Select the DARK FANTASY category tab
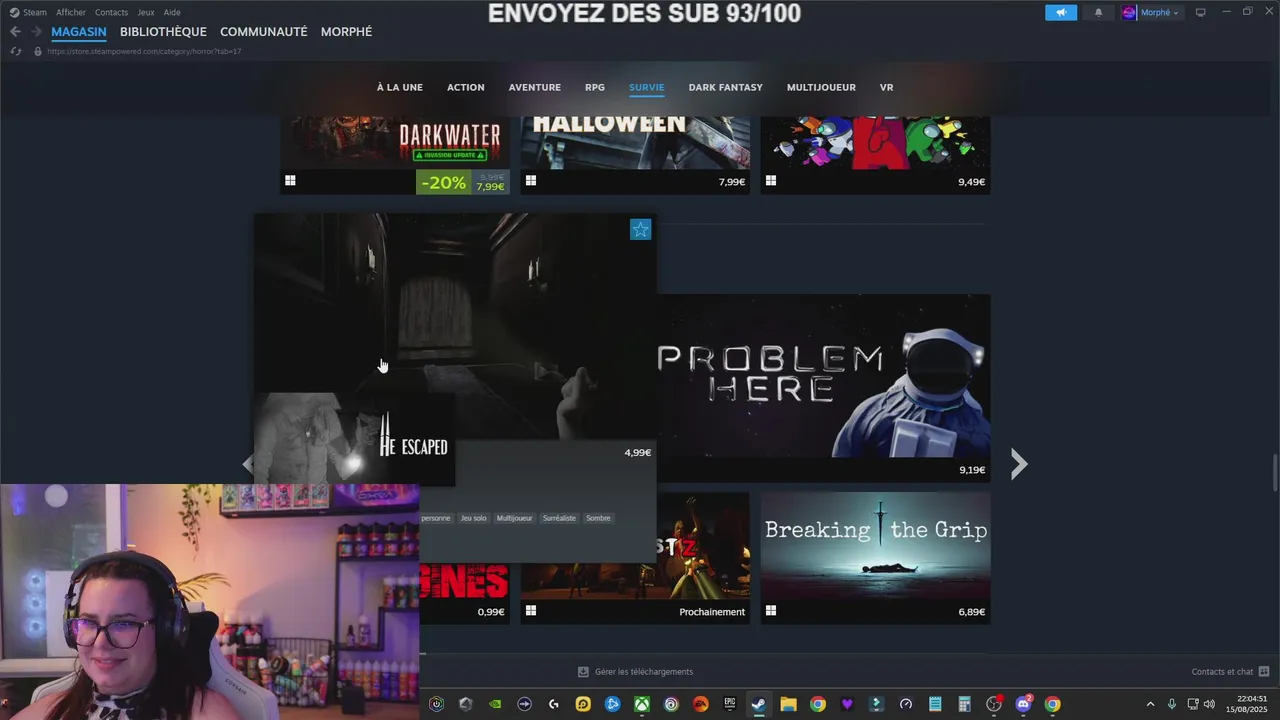The width and height of the screenshot is (1280, 720). point(726,87)
